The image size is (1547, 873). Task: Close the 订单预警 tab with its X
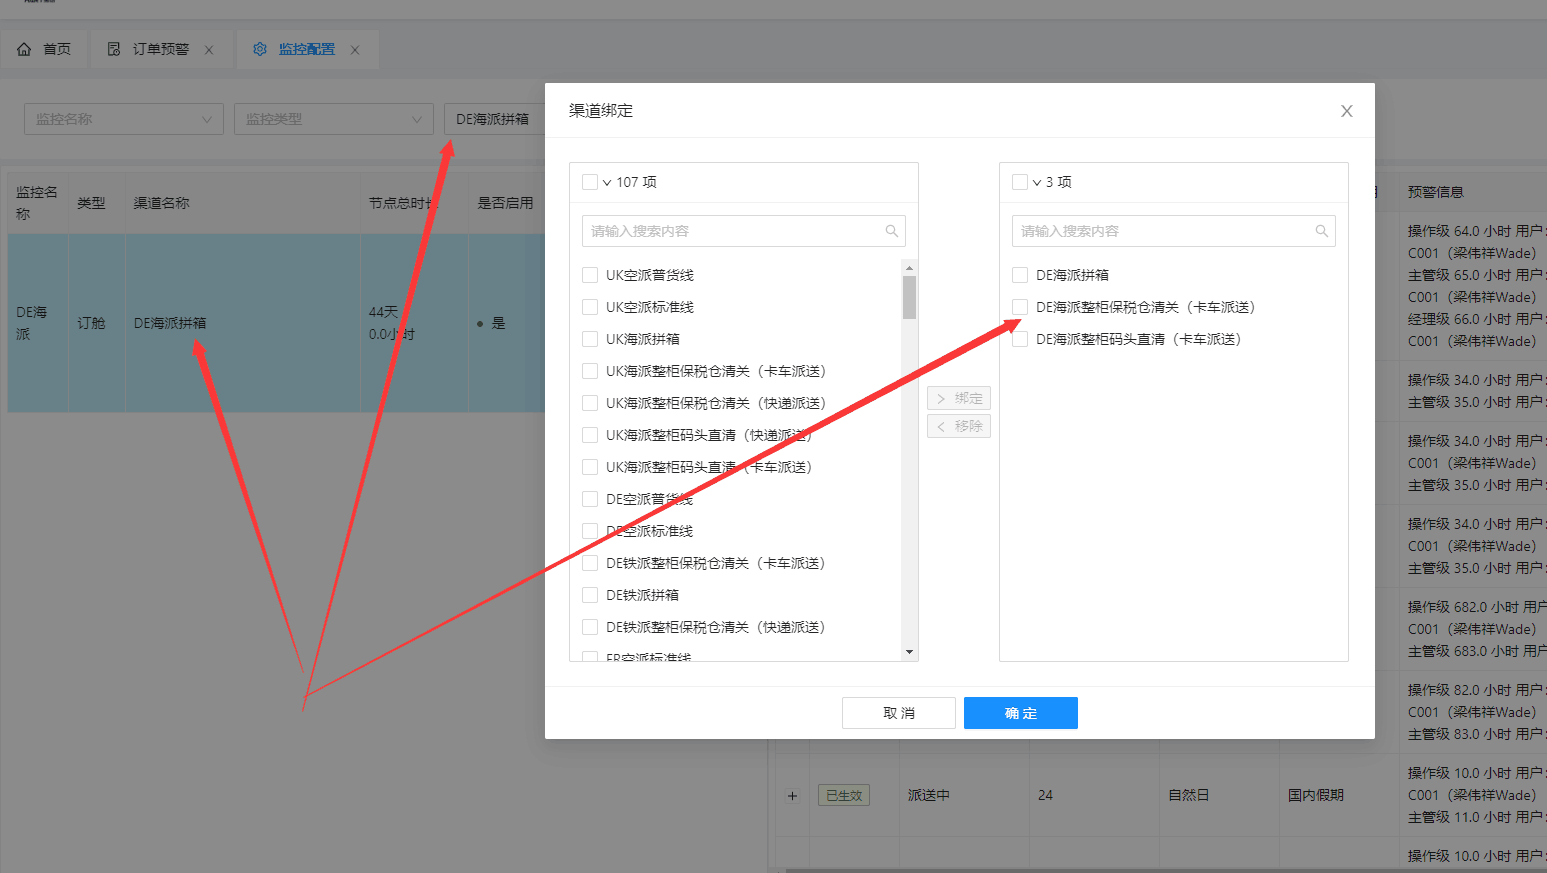[x=209, y=50]
